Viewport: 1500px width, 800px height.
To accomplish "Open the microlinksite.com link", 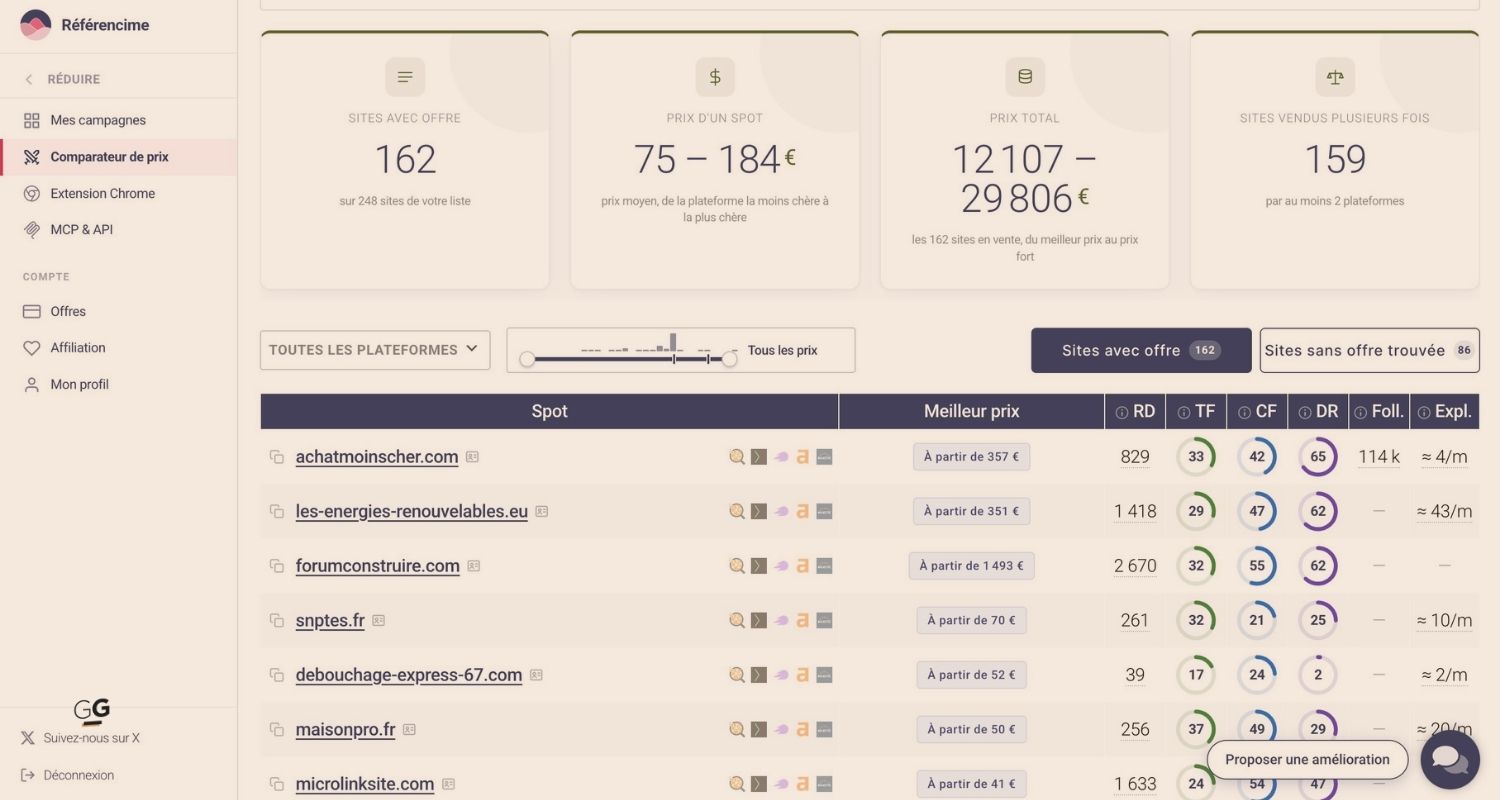I will click(x=365, y=784).
